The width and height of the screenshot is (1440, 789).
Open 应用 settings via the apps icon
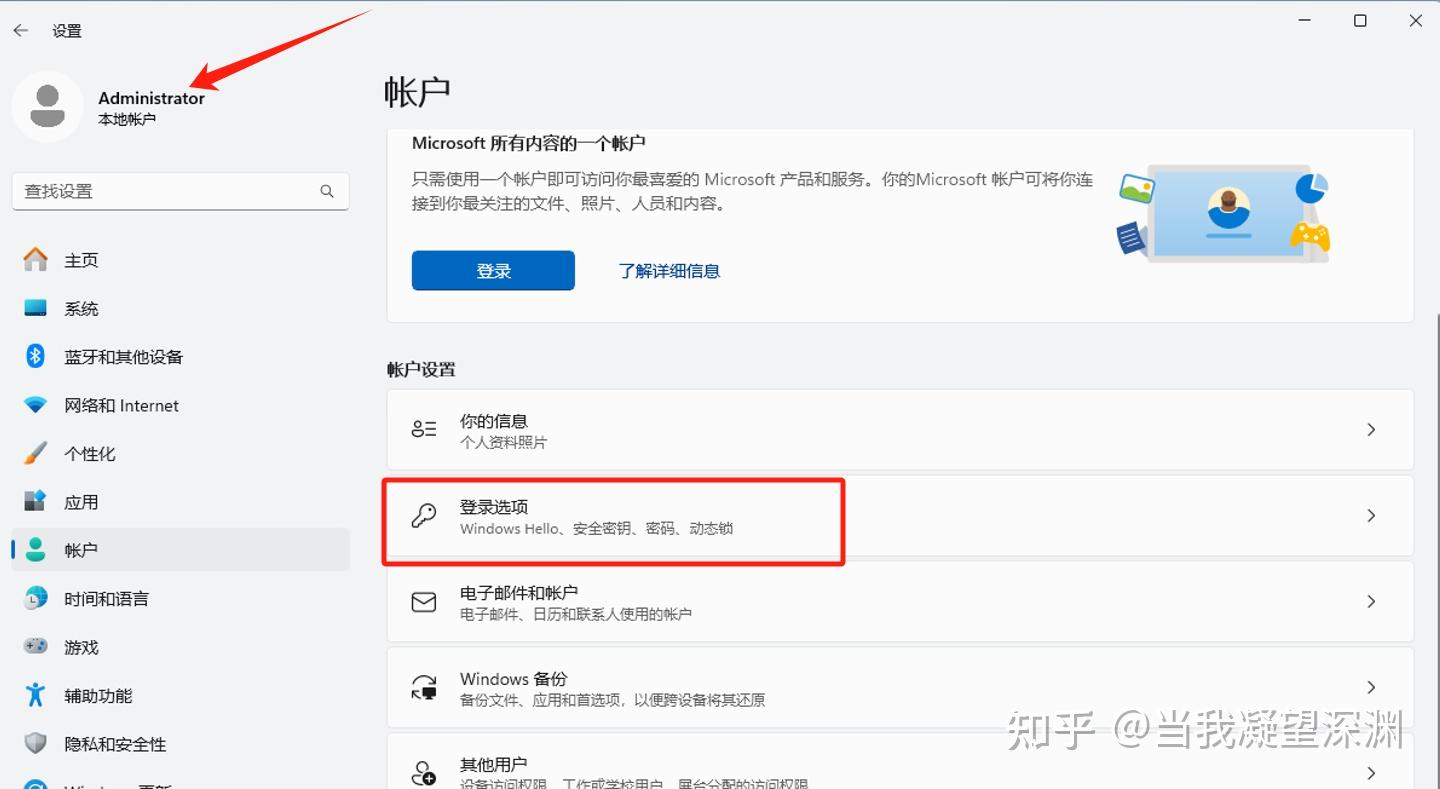tap(34, 501)
